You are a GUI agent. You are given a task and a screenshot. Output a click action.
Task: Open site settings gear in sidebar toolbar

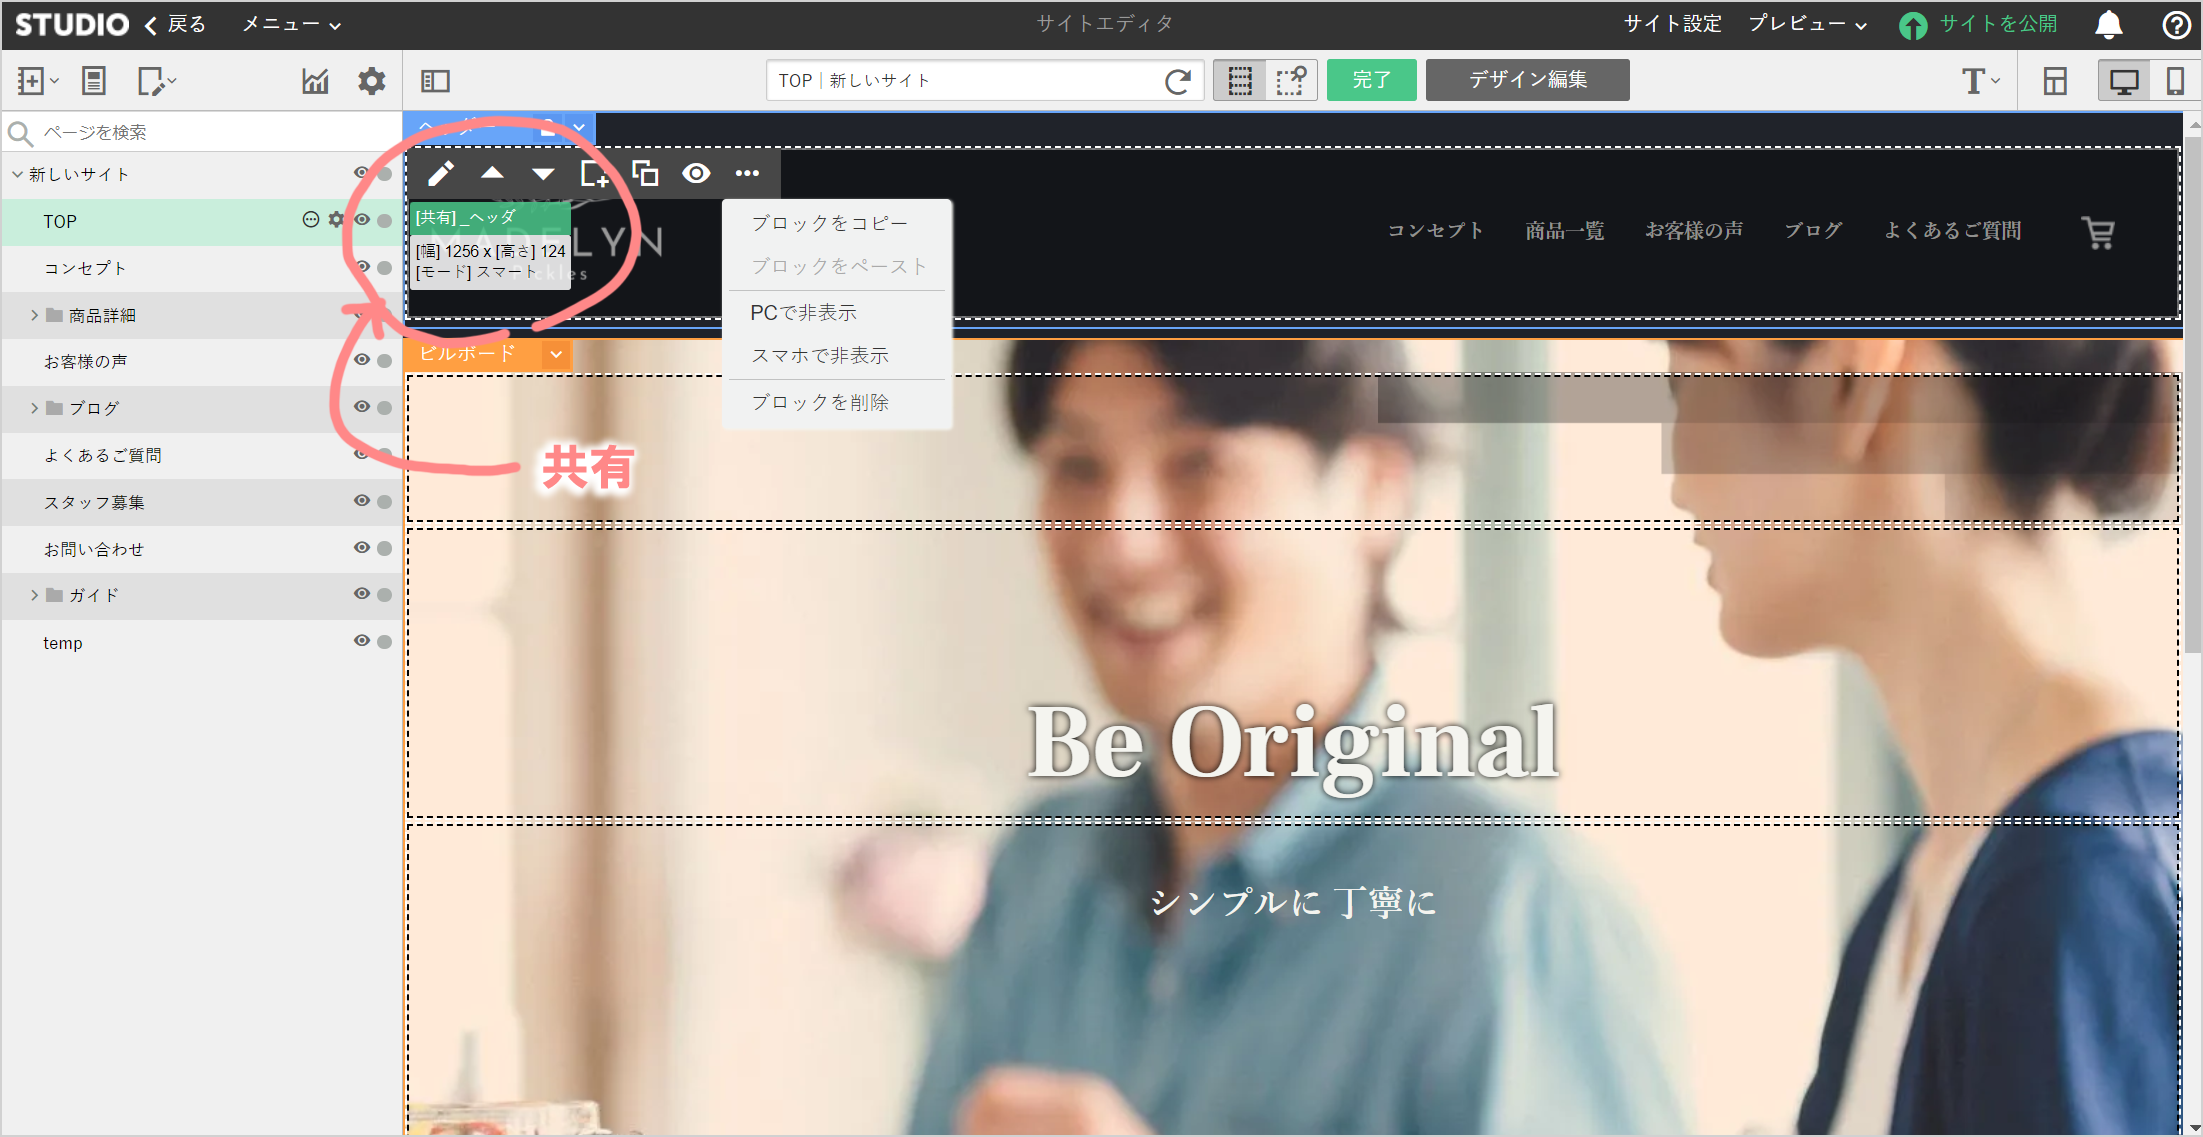point(371,81)
